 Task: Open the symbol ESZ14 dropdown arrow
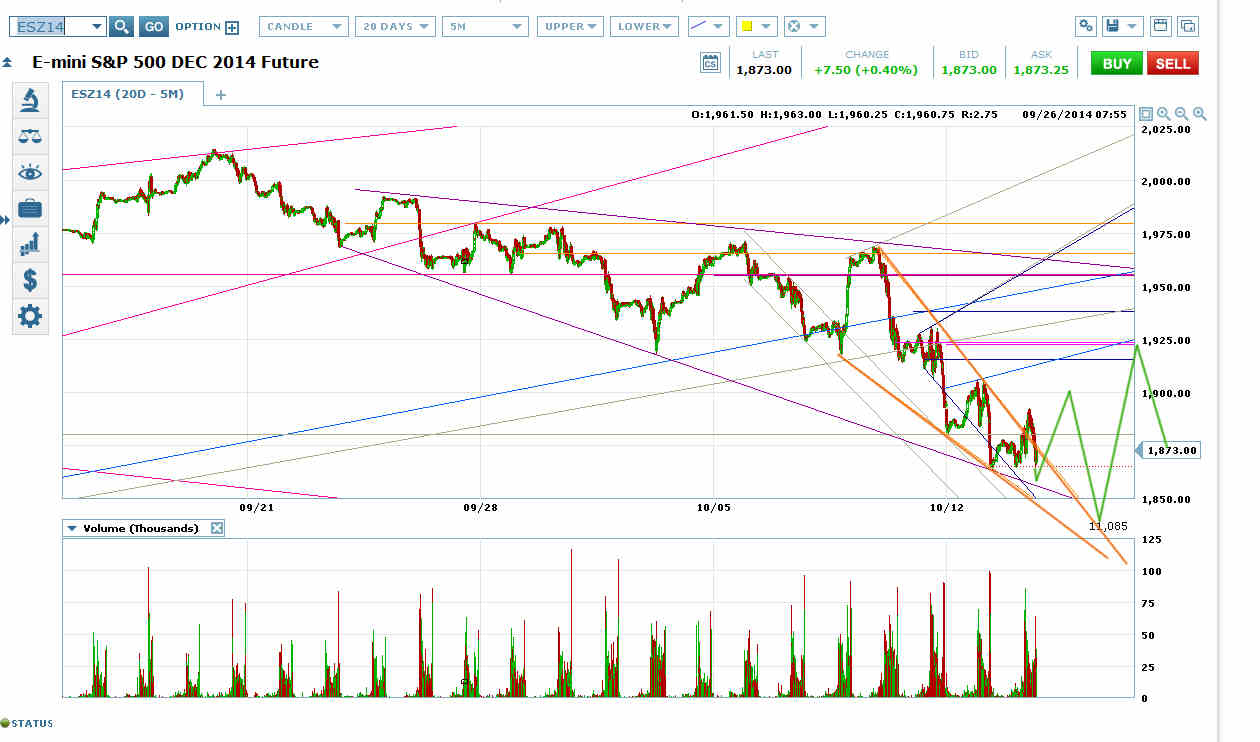tap(96, 27)
